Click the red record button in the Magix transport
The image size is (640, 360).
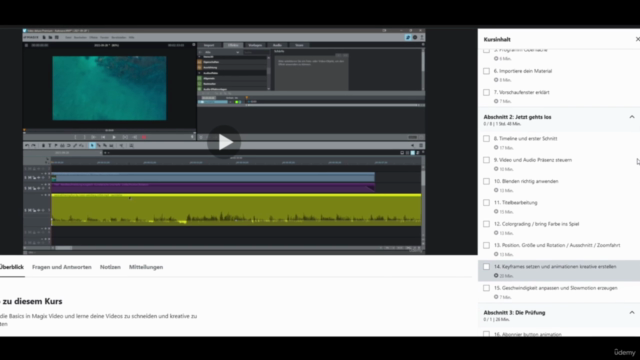click(144, 137)
